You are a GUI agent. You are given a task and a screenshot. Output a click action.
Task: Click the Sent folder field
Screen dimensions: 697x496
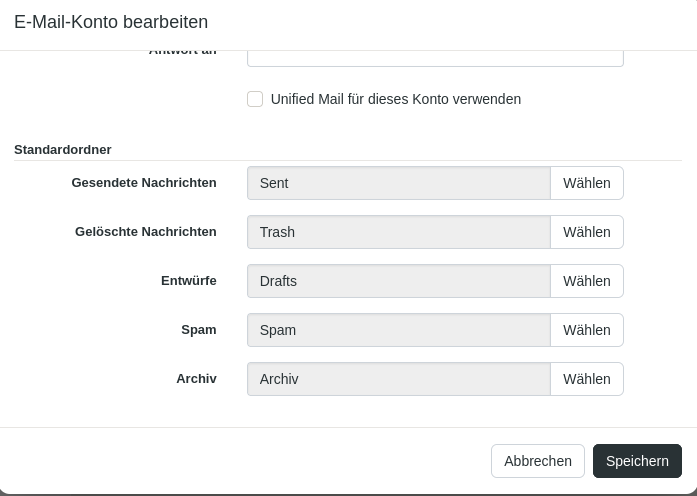[x=398, y=183]
